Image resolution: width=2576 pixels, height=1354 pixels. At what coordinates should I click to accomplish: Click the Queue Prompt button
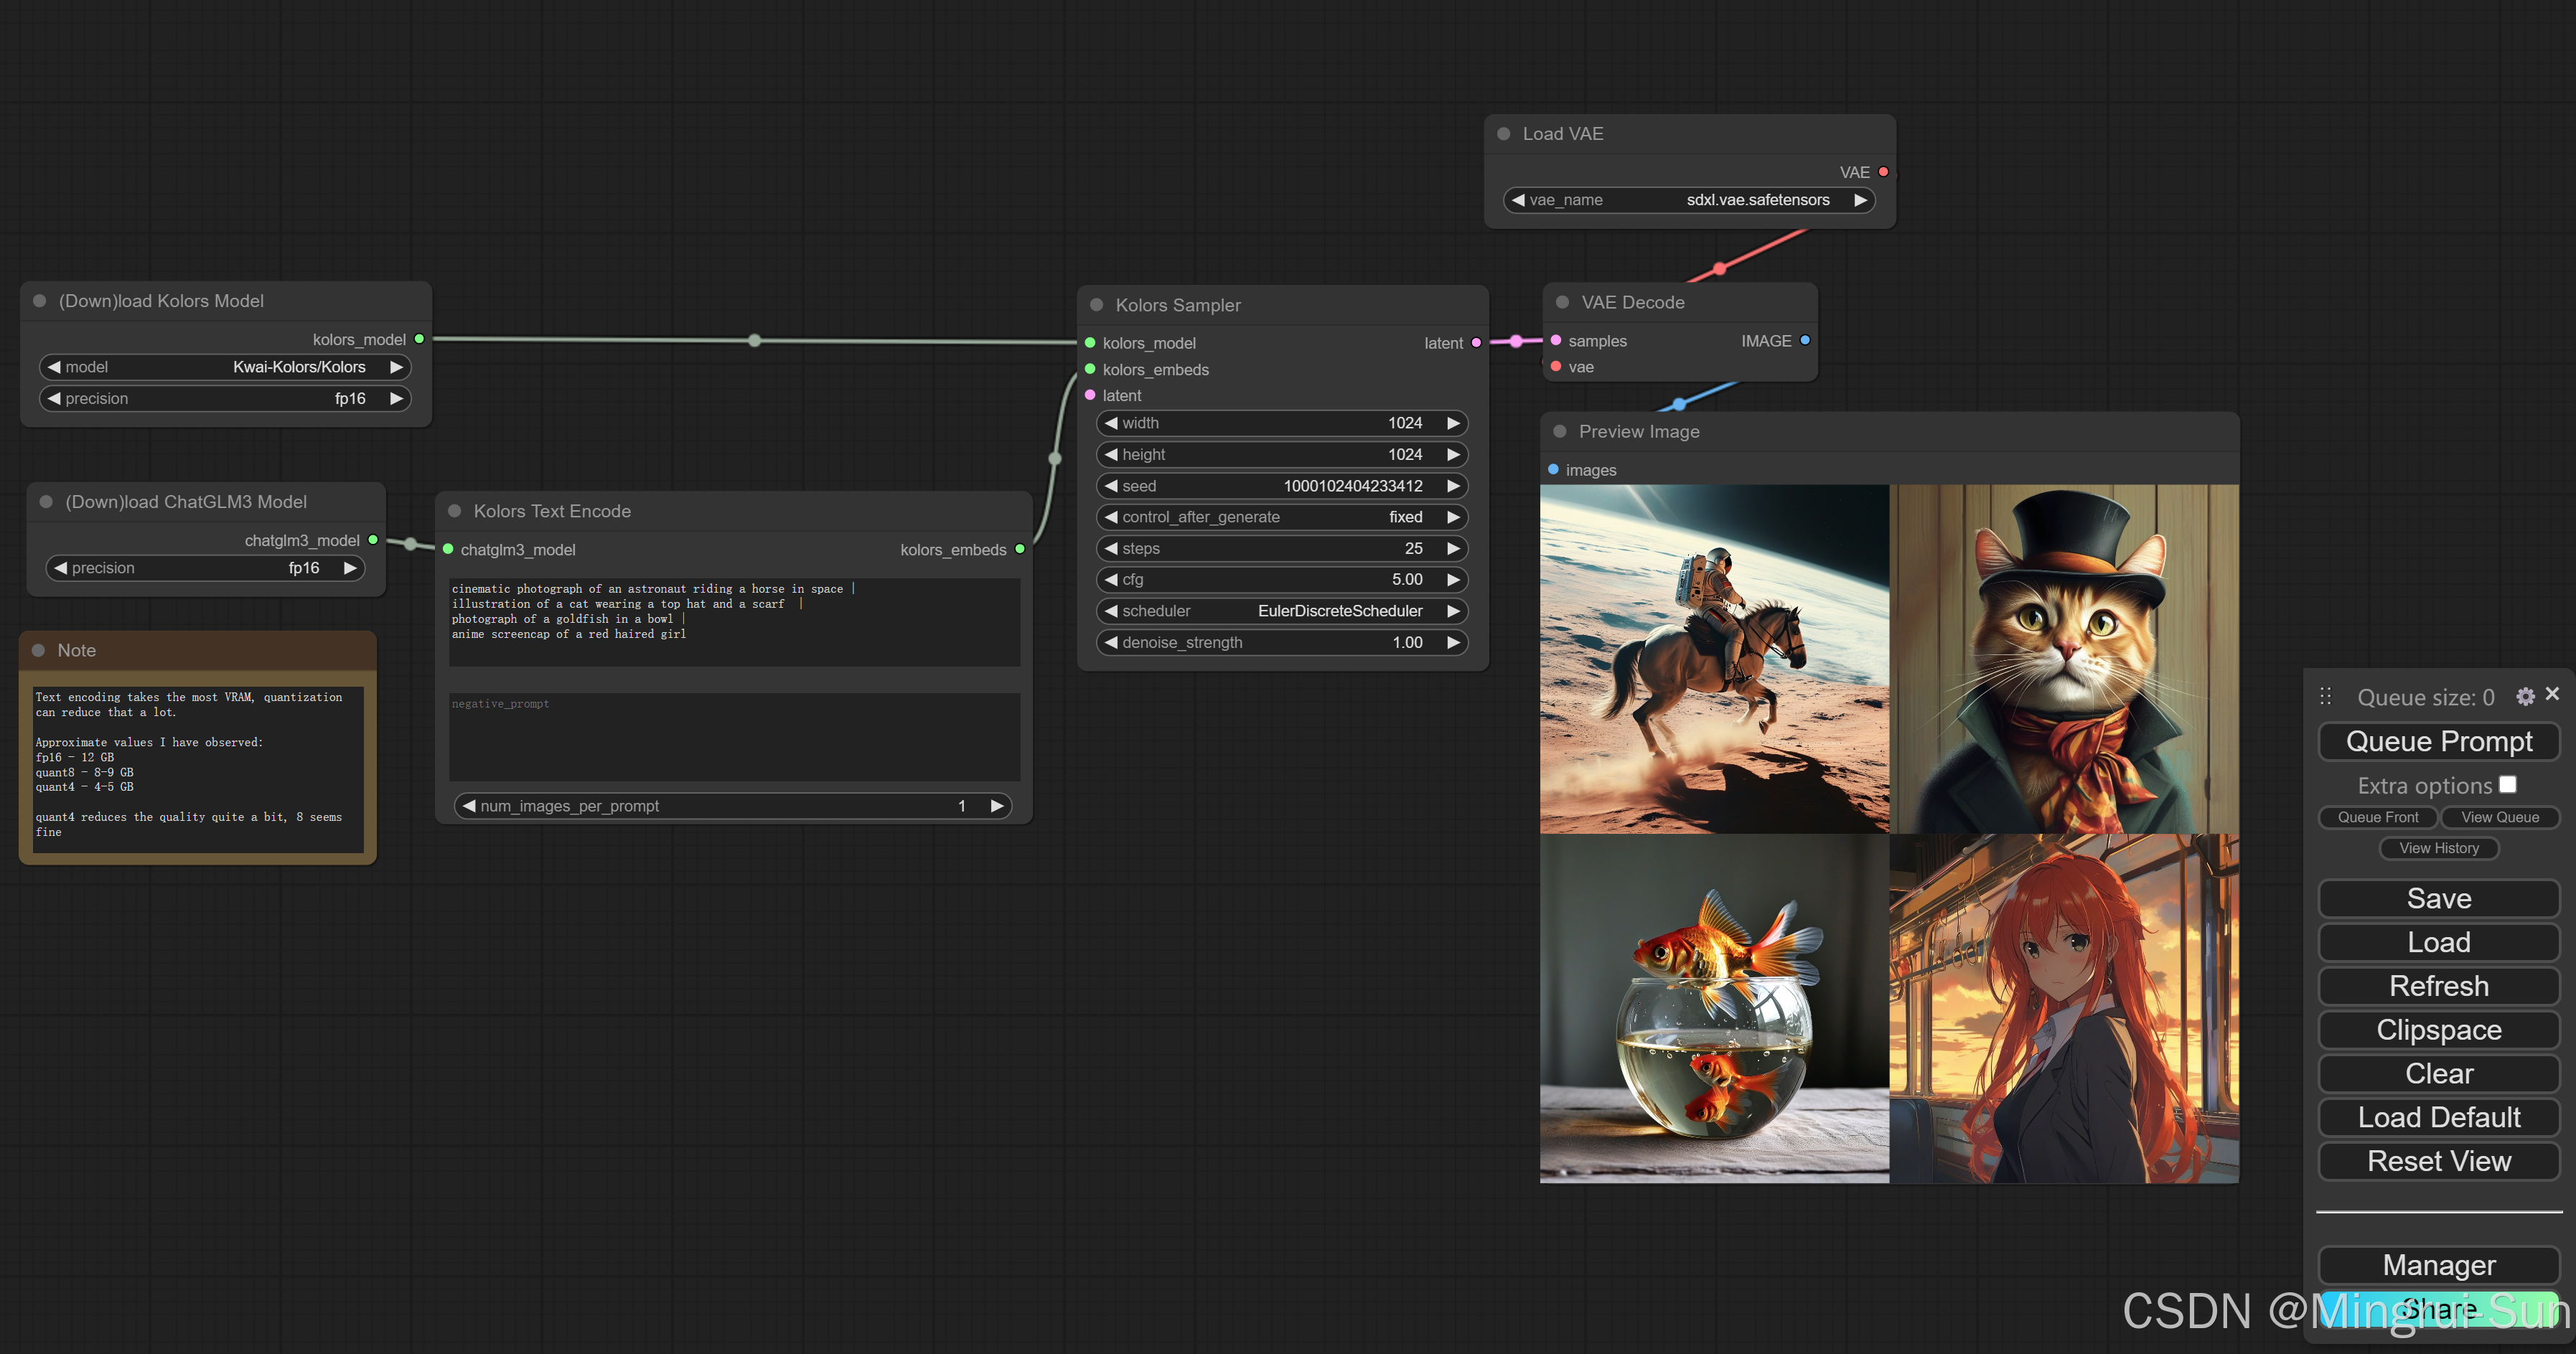coord(2438,741)
